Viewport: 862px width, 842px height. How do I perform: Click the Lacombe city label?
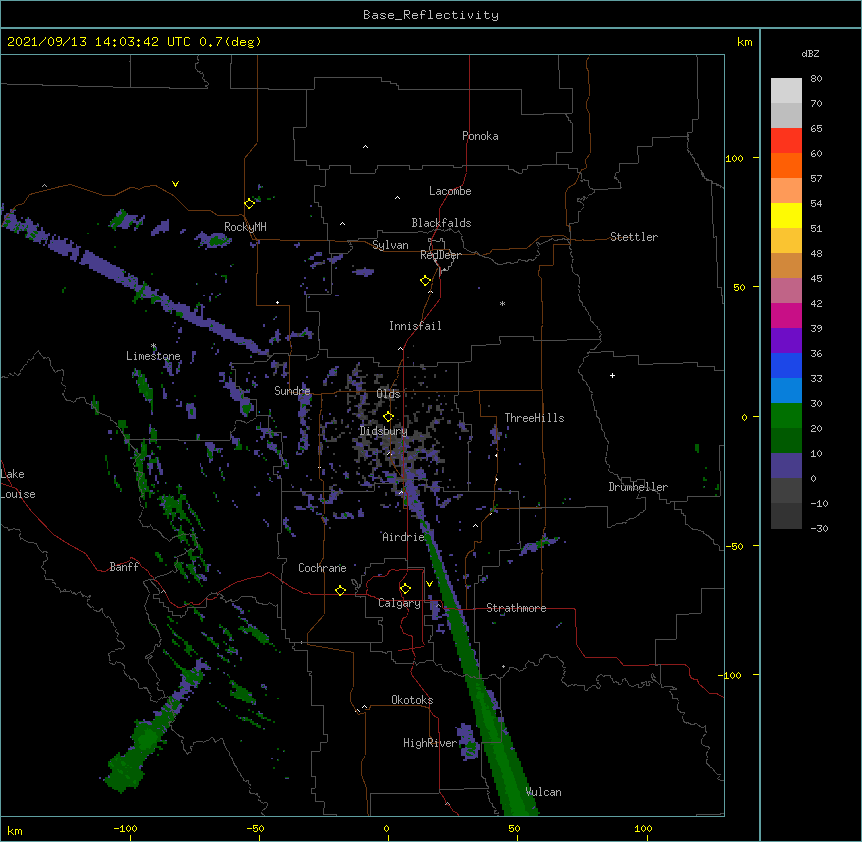(x=450, y=191)
